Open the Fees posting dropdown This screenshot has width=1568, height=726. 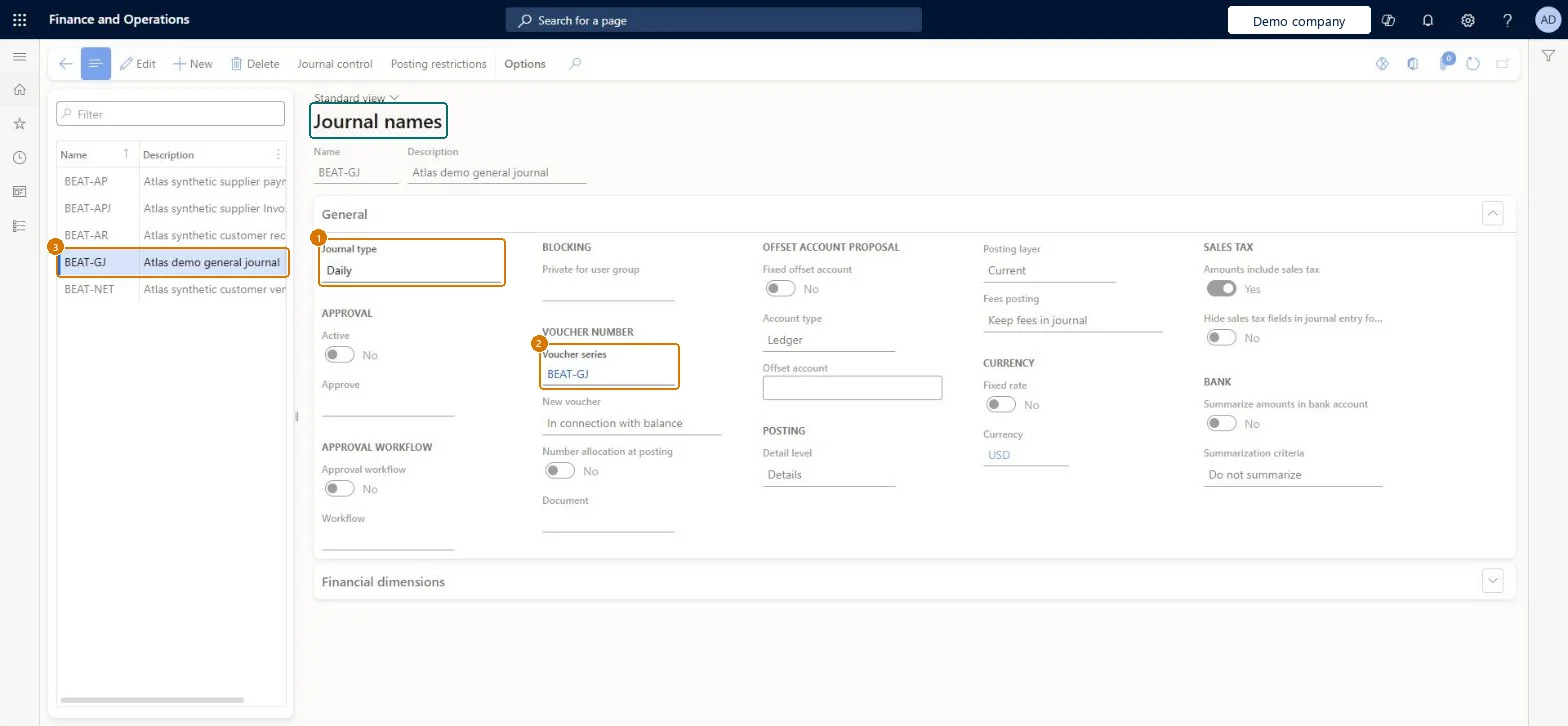pos(1073,321)
